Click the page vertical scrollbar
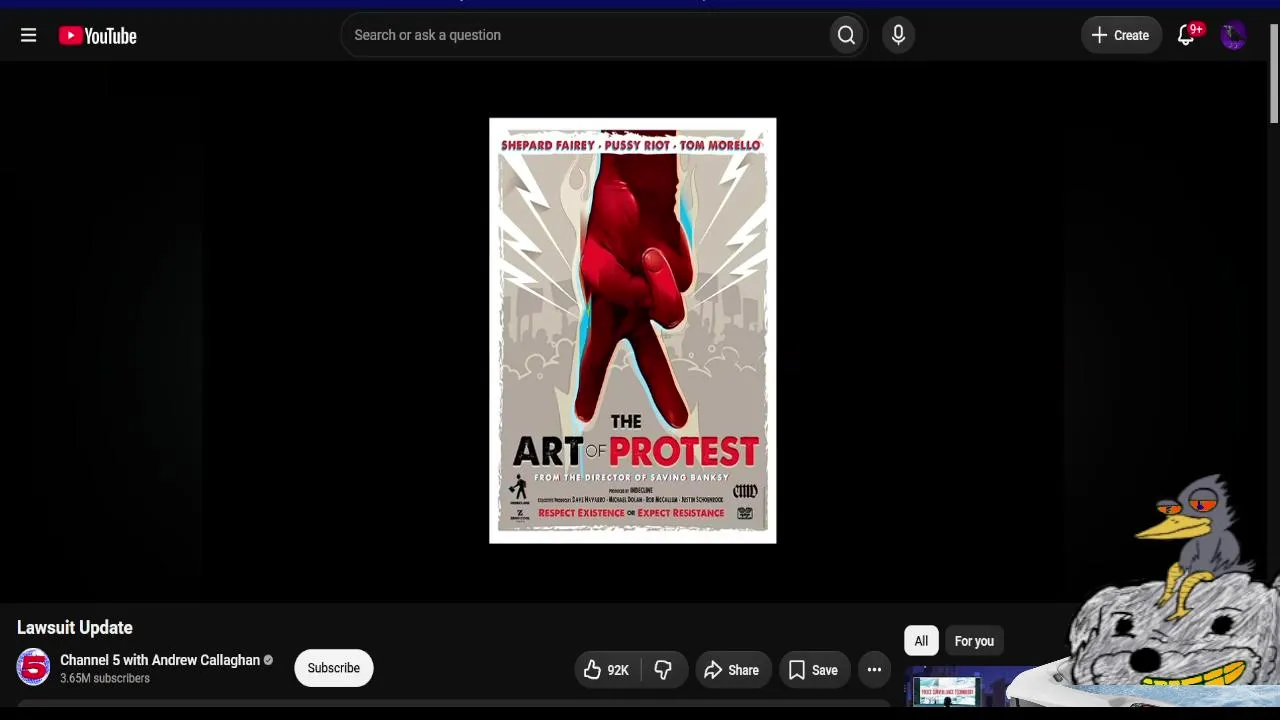The image size is (1280, 720). coord(1274,72)
